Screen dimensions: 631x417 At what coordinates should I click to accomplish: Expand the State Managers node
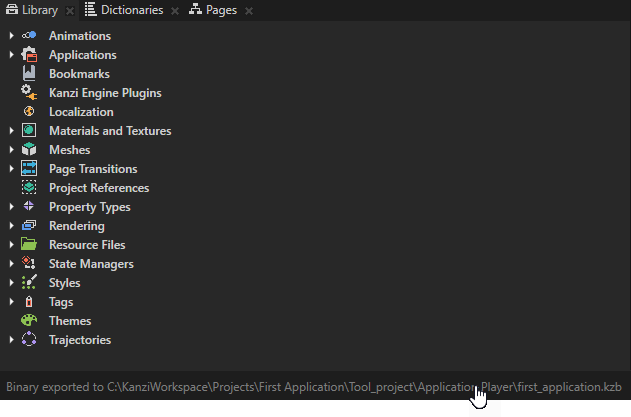point(11,264)
